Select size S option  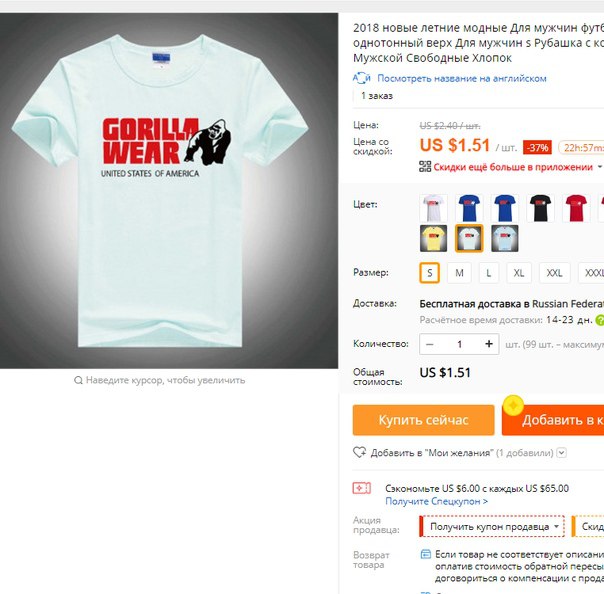coord(430,273)
